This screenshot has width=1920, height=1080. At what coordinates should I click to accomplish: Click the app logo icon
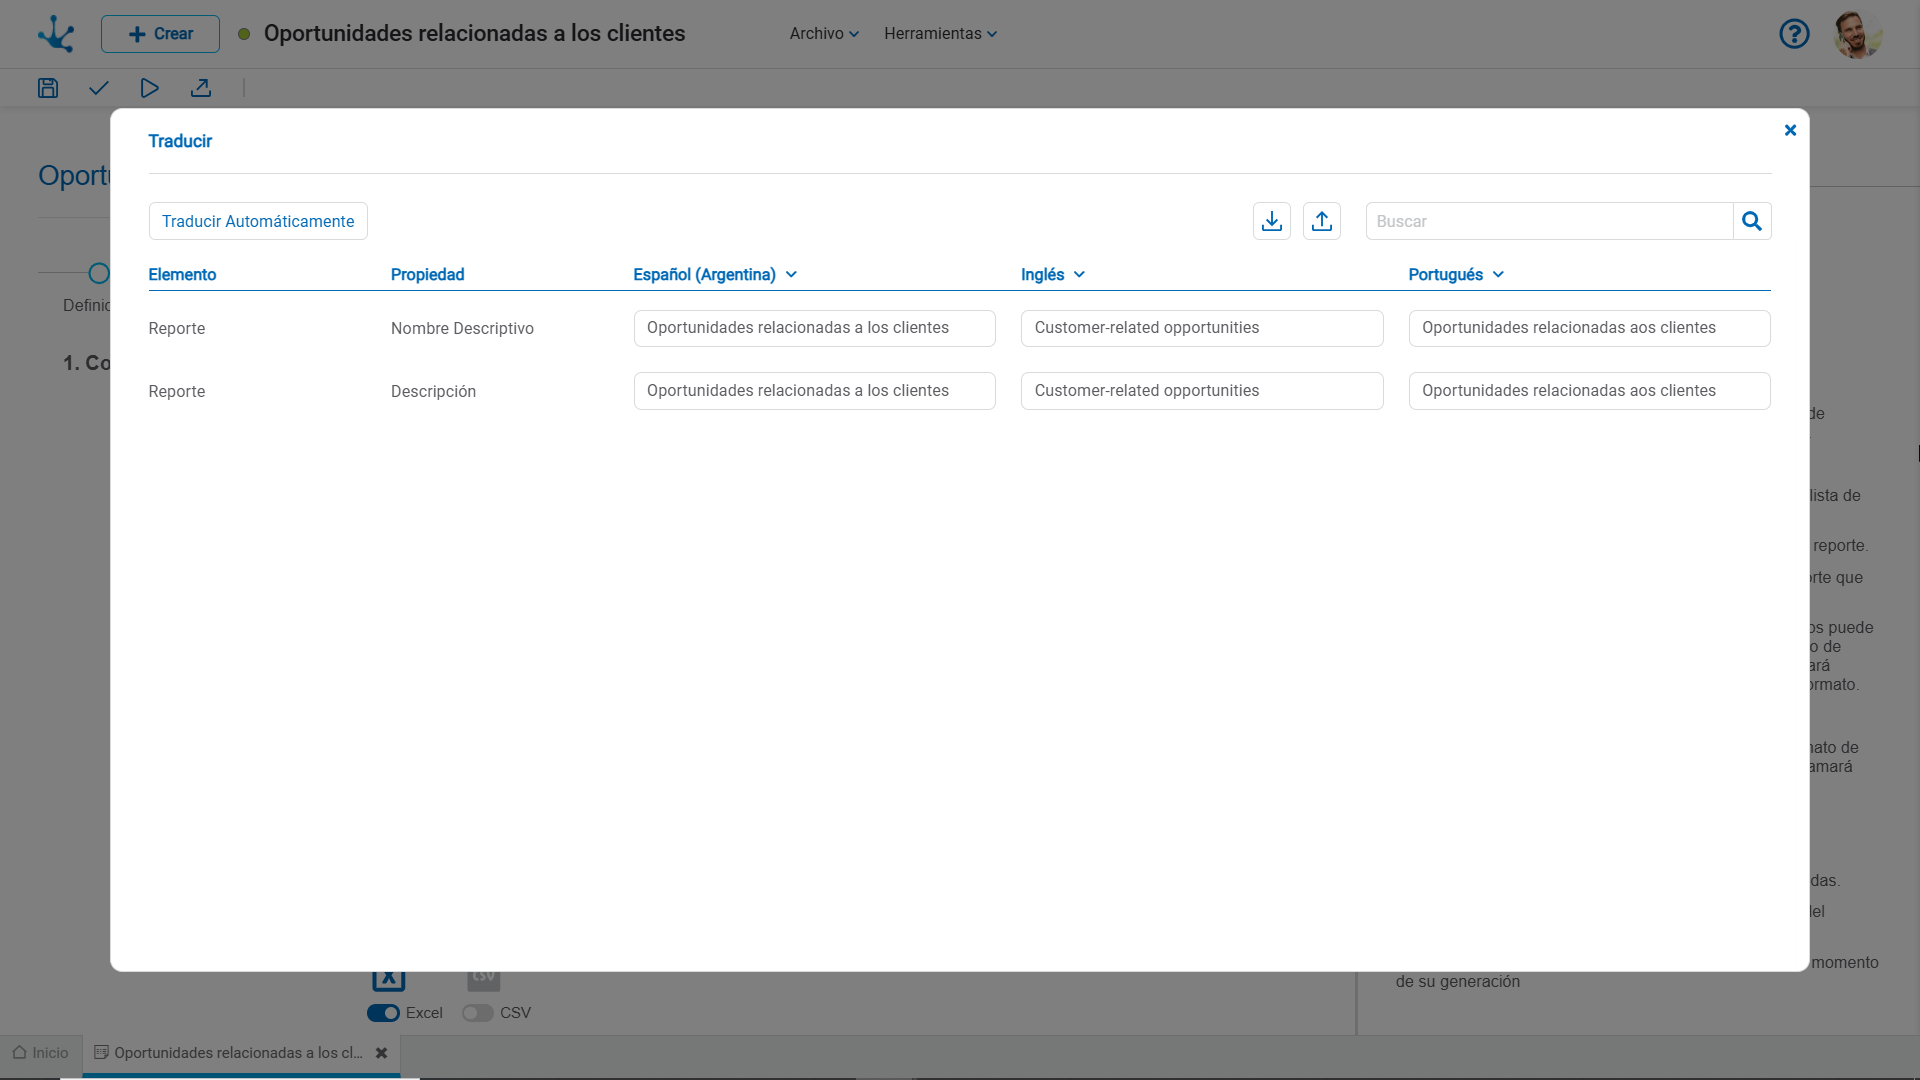56,34
